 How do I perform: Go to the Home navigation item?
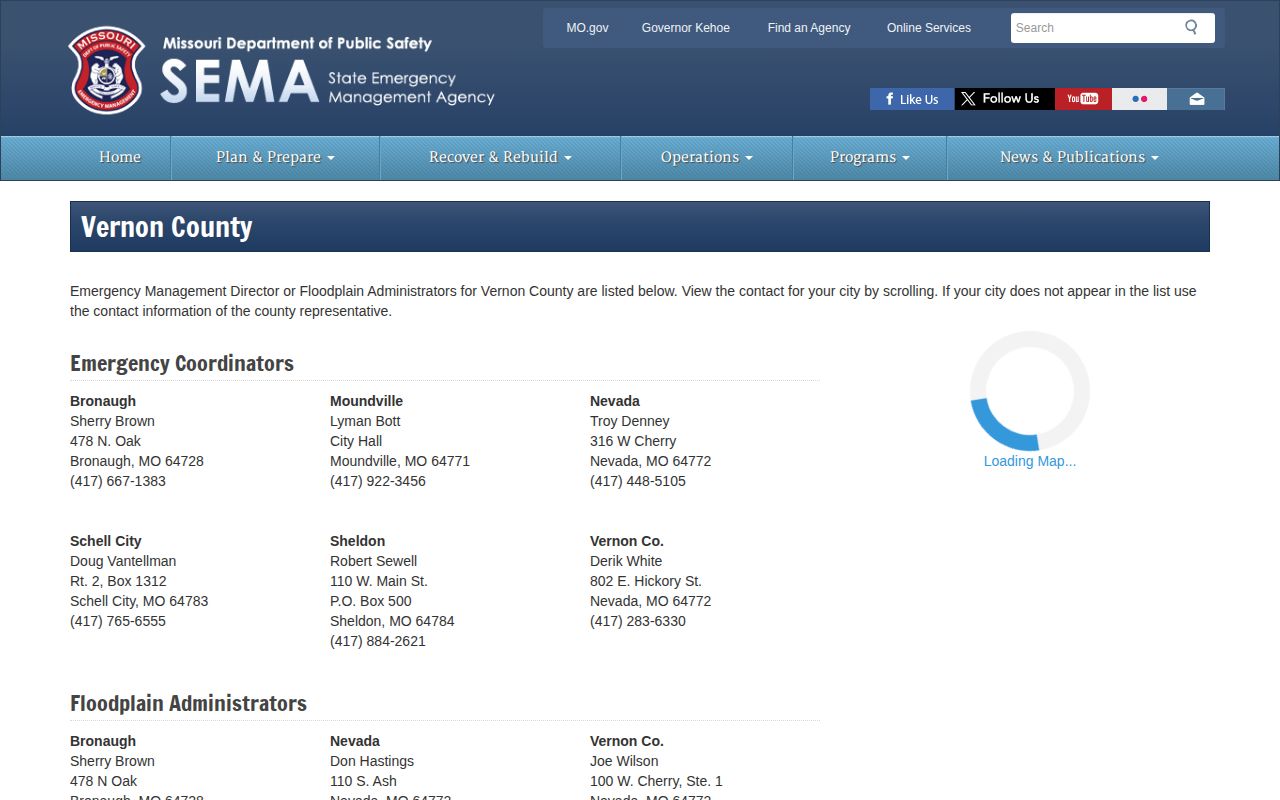[x=120, y=157]
